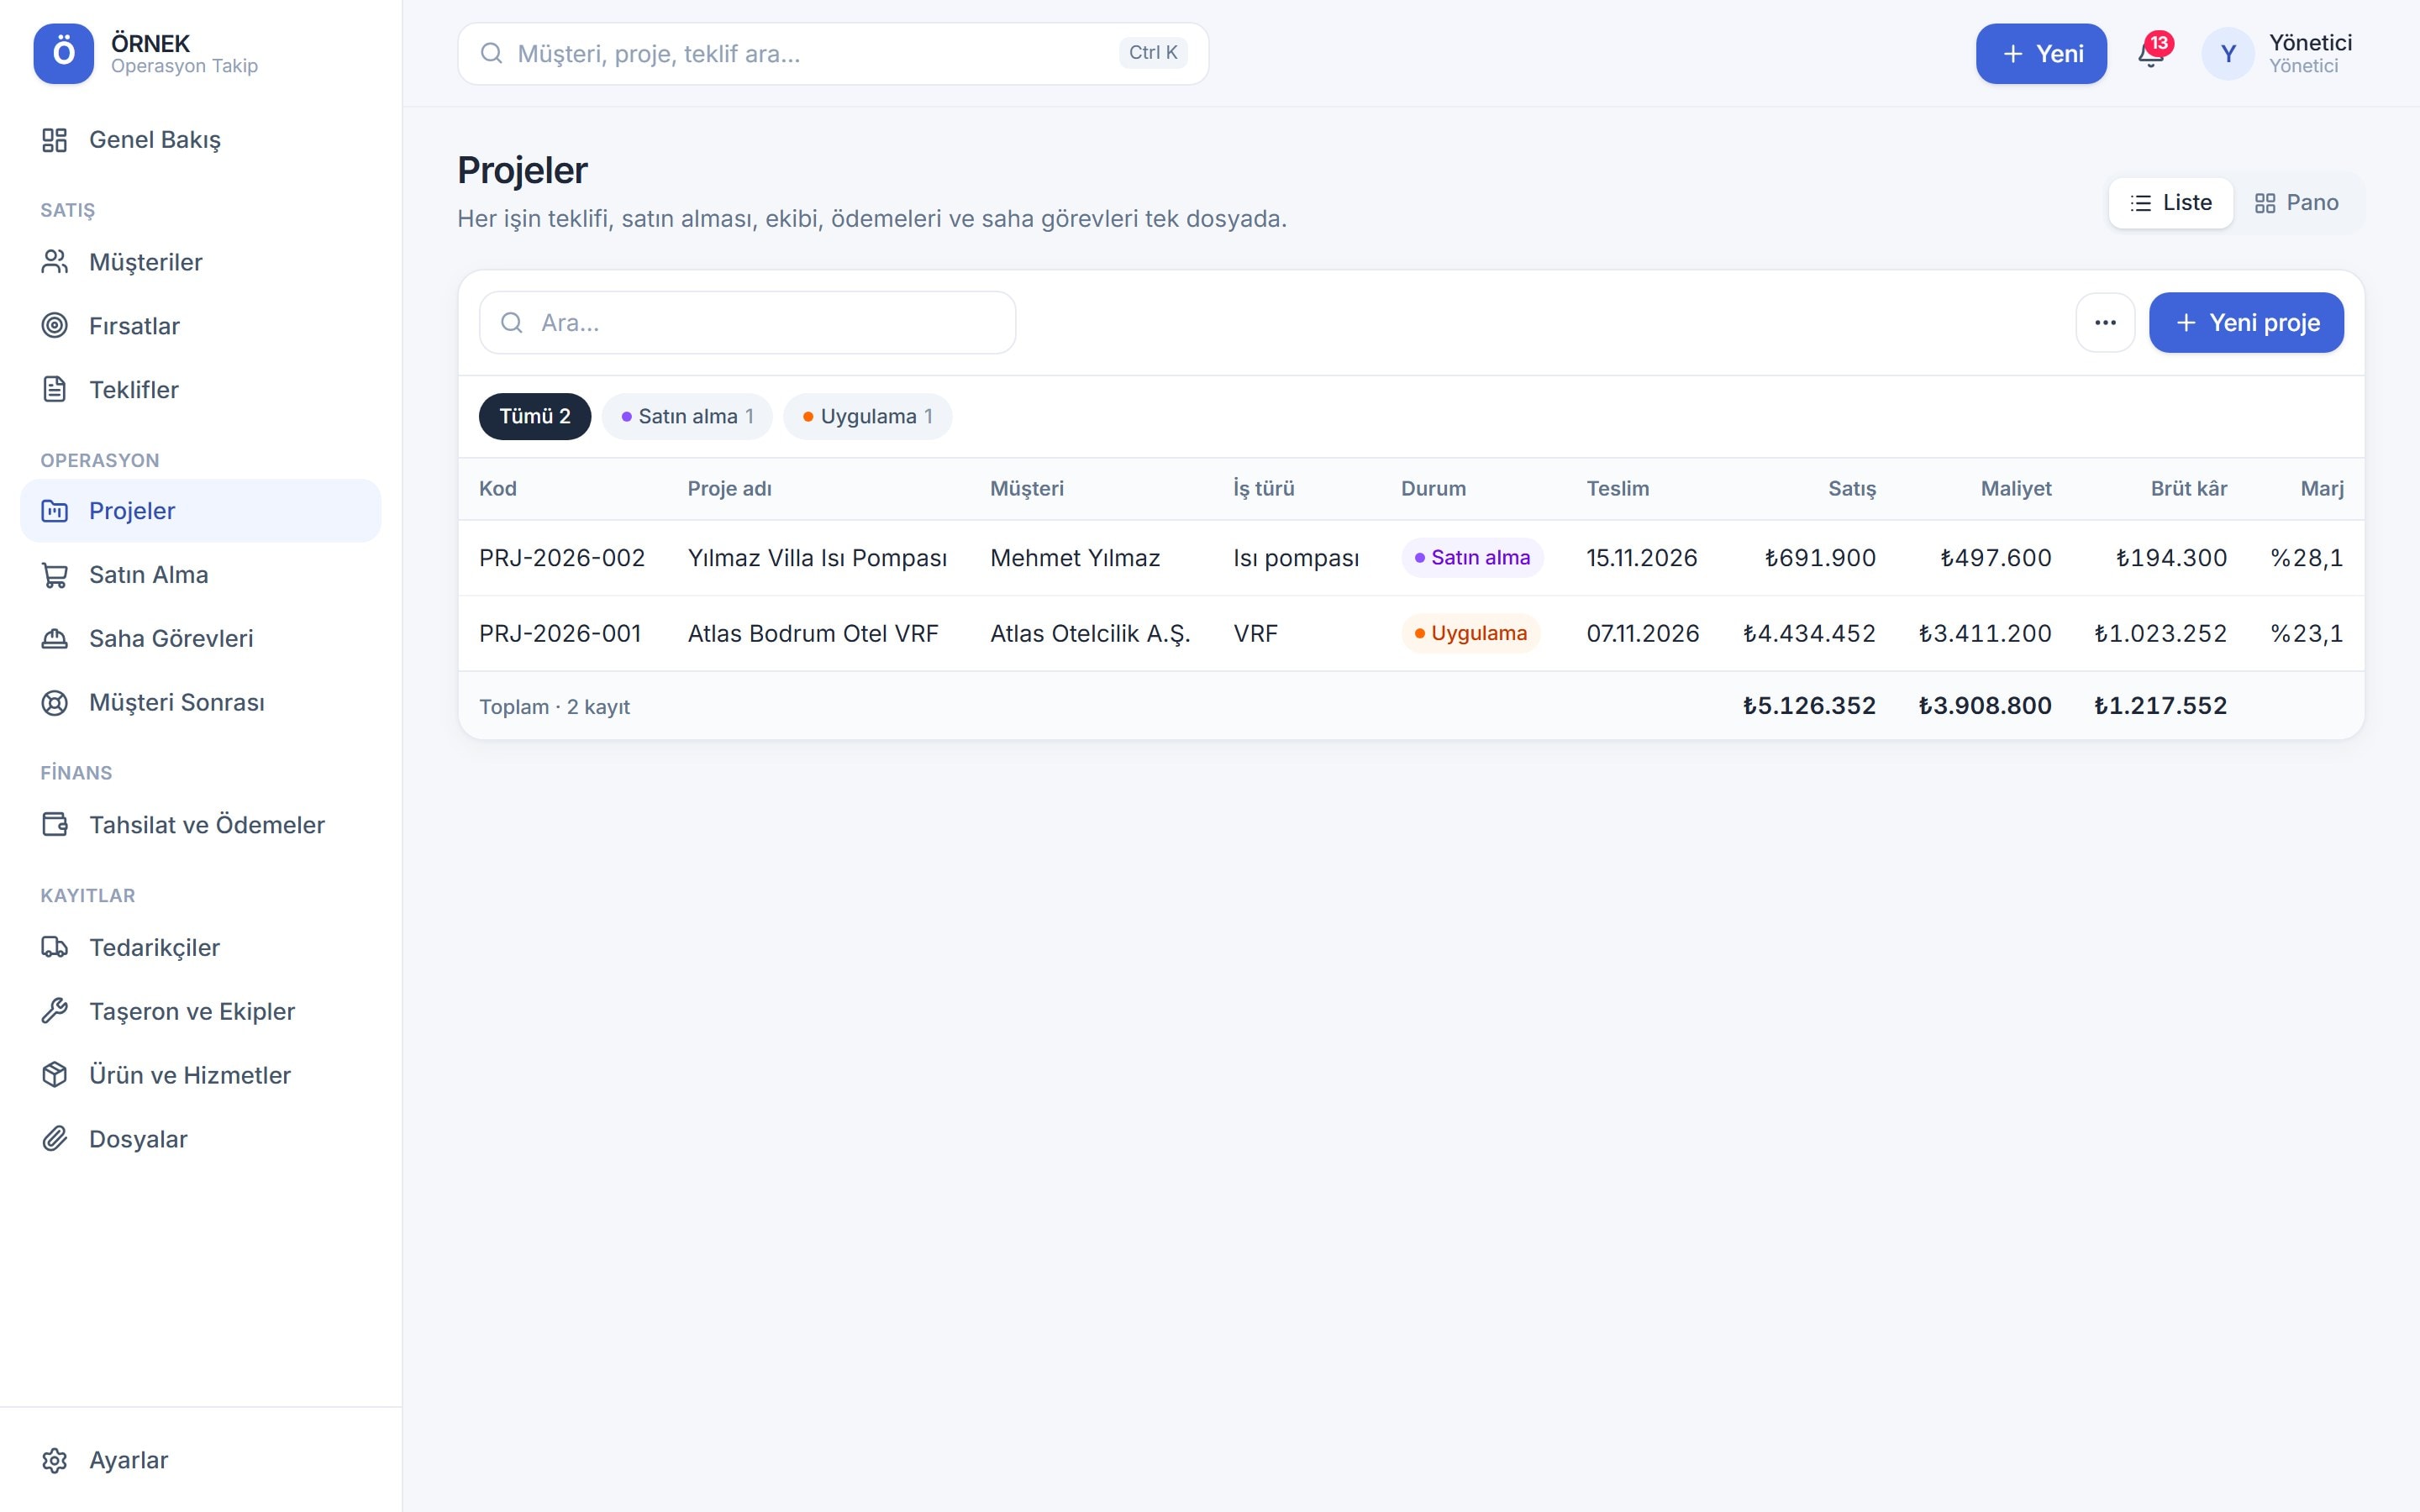The width and height of the screenshot is (2420, 1512).
Task: Click the Y user avatar
Action: click(x=2228, y=54)
